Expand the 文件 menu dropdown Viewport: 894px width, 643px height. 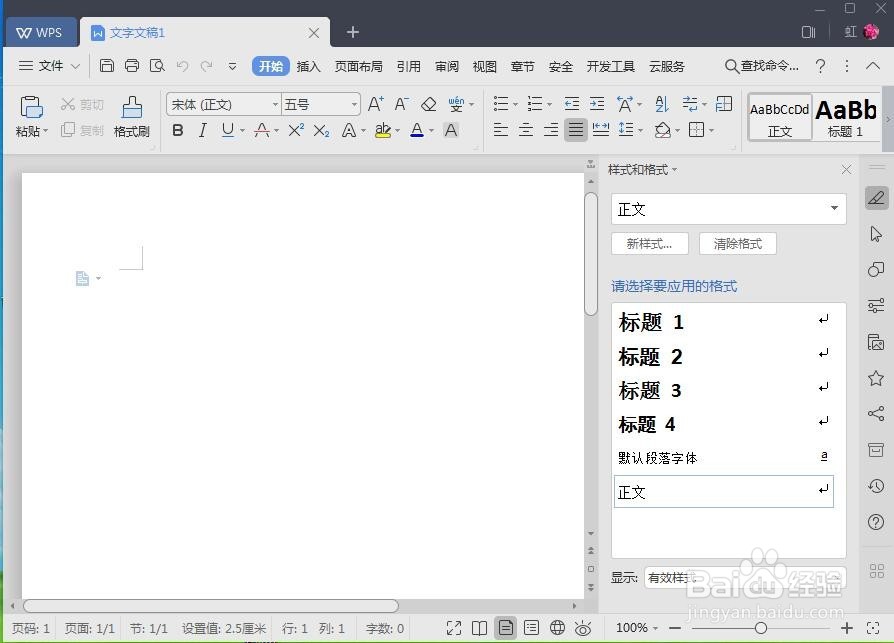49,66
